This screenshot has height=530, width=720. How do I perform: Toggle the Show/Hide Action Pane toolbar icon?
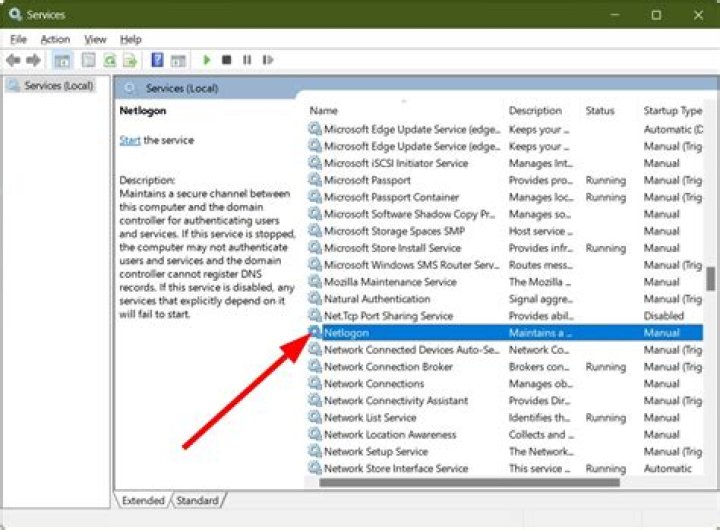pyautogui.click(x=178, y=60)
